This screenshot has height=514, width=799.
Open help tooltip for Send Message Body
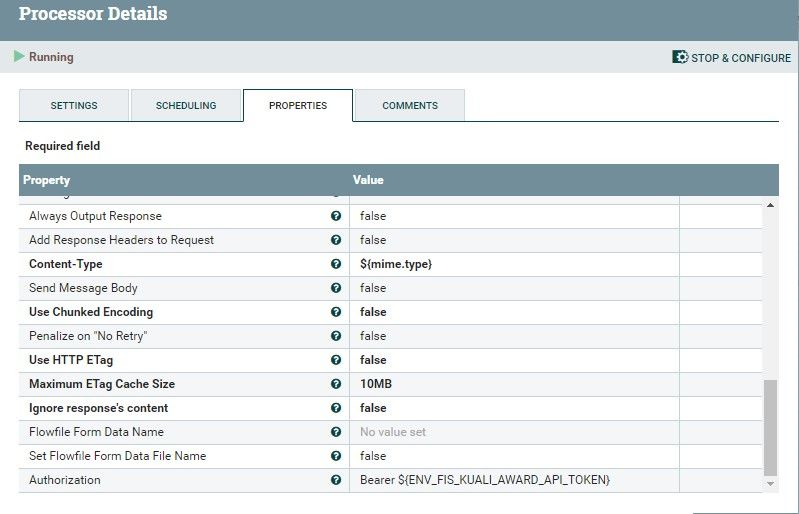point(336,288)
